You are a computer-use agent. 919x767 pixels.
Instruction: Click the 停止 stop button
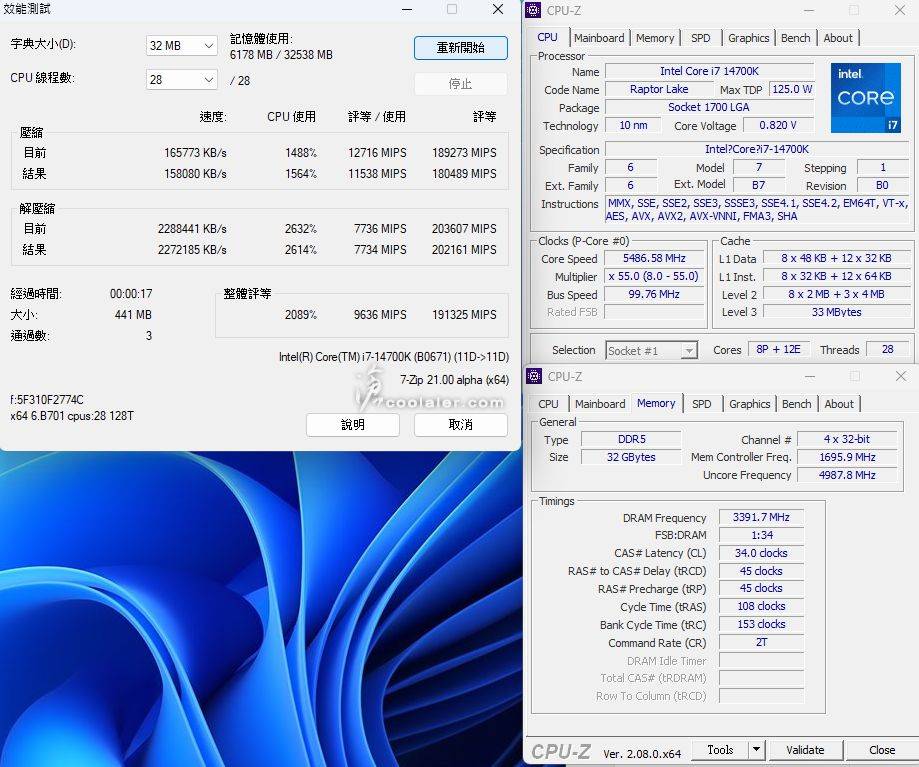point(461,84)
